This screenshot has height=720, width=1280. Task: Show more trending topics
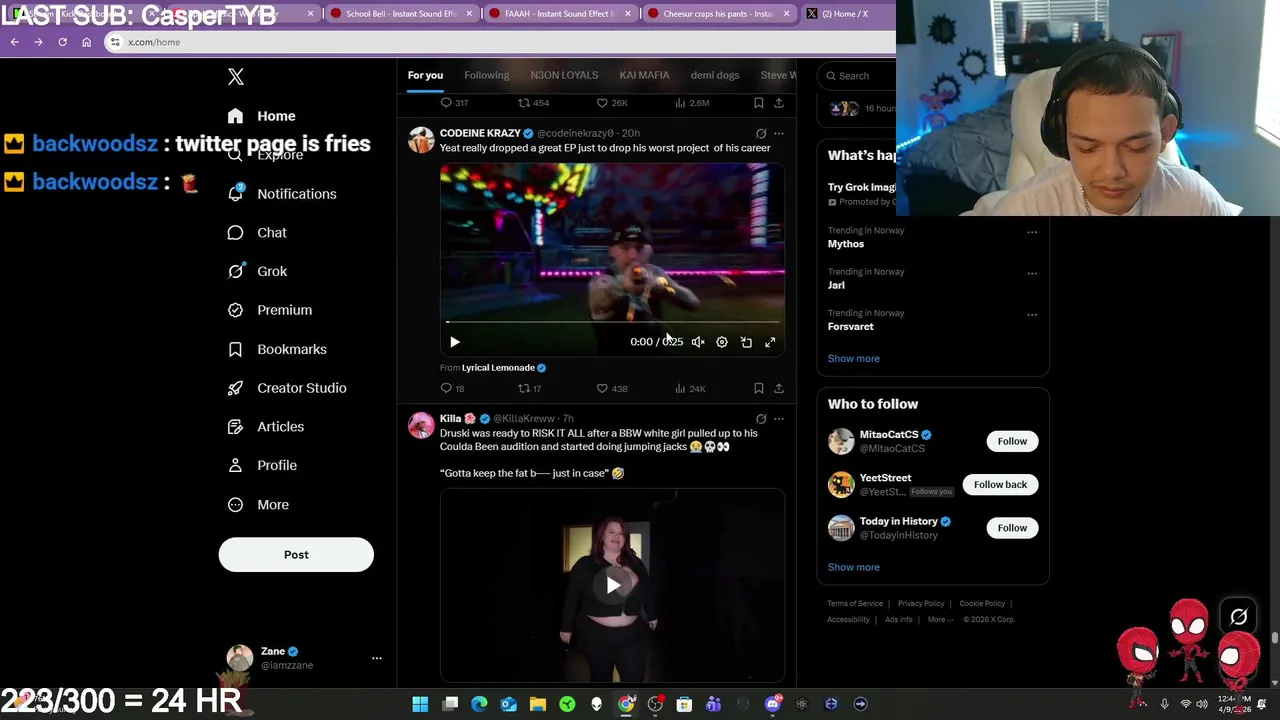tap(853, 359)
